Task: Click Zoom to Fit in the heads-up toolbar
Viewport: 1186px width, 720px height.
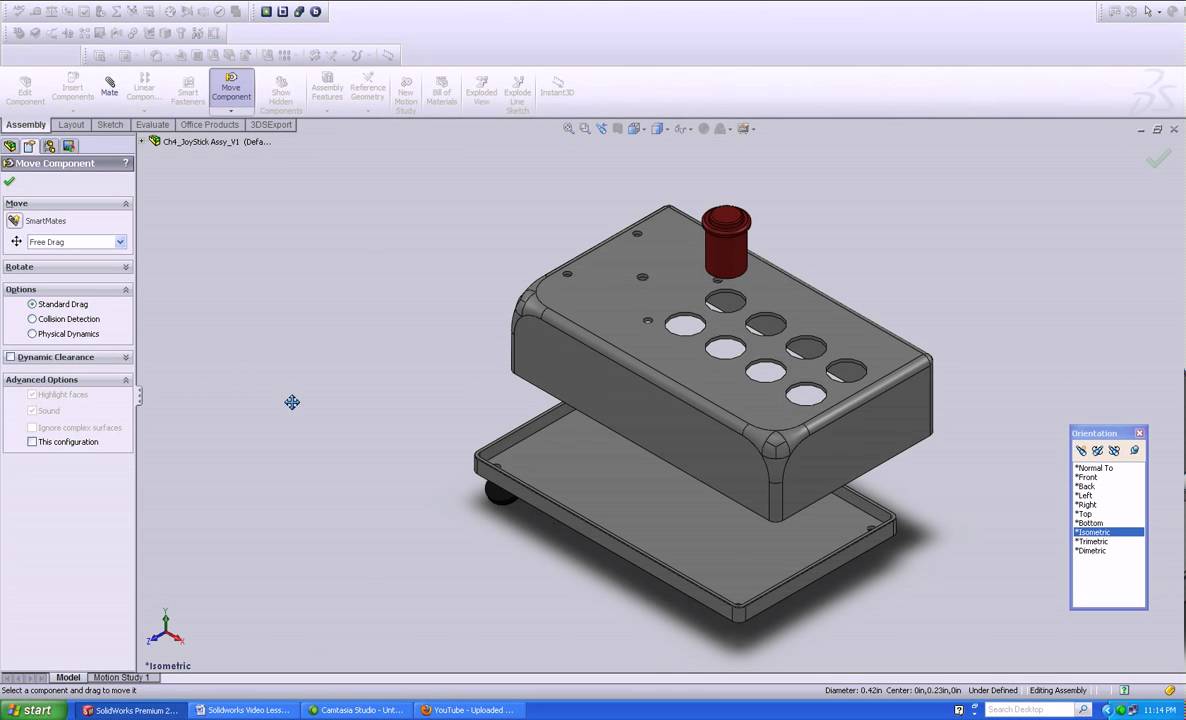Action: (x=568, y=128)
